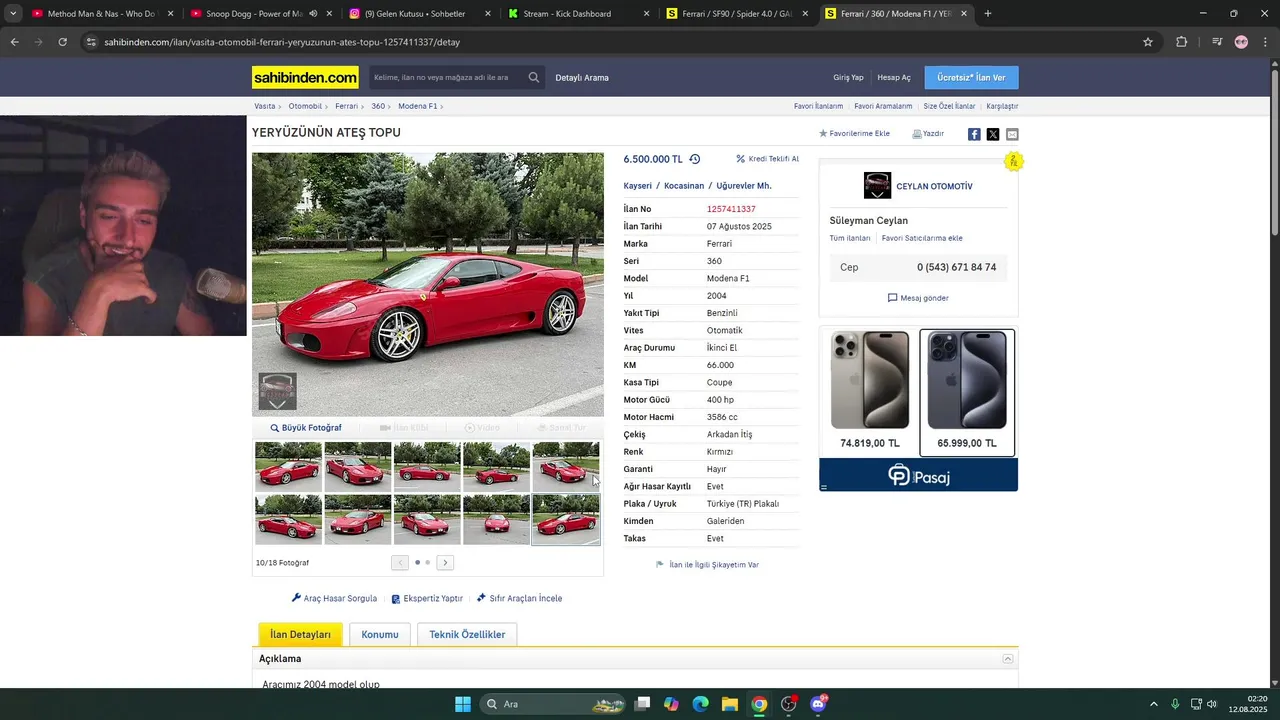Collapse the Açıklama section

point(1008,659)
